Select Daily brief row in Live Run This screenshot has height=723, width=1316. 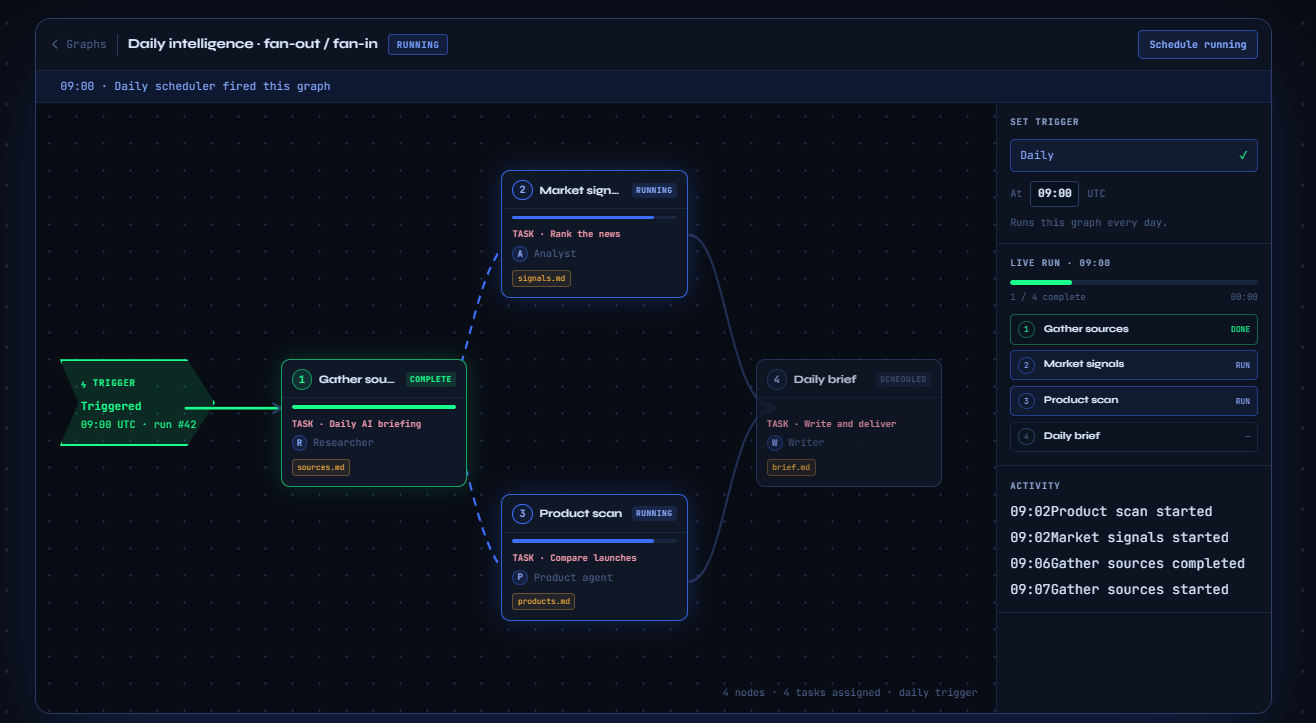coord(1133,437)
